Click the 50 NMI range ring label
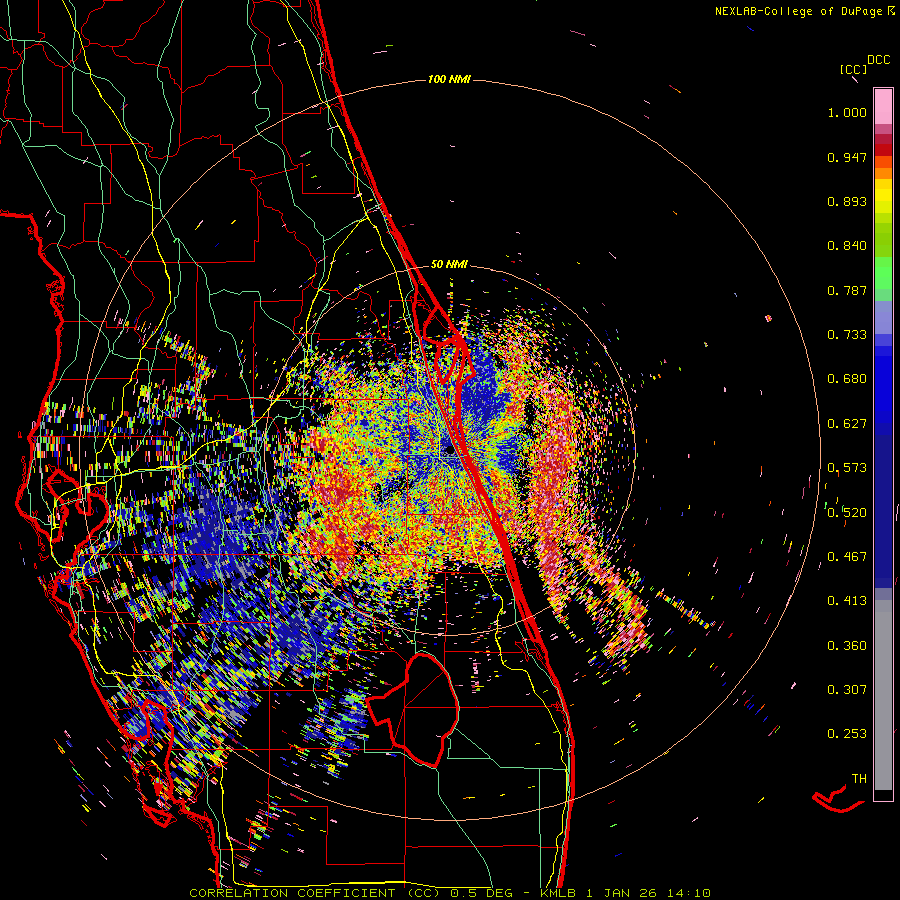Screen dimensions: 900x900 [449, 264]
